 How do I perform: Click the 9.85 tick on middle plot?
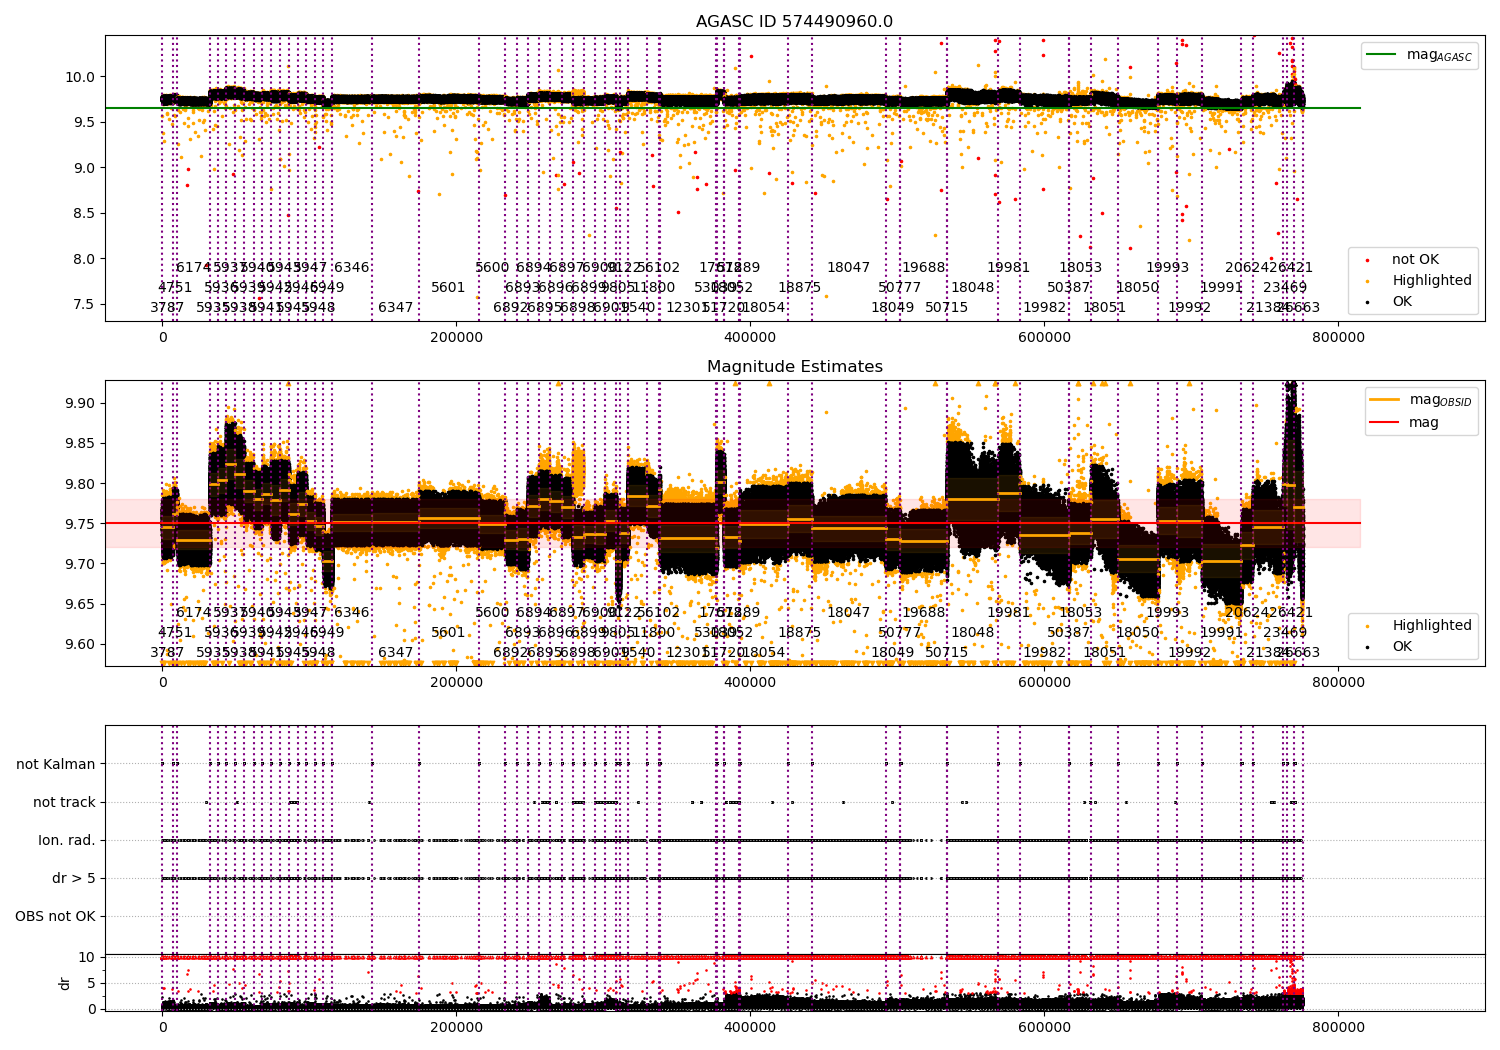coord(80,443)
